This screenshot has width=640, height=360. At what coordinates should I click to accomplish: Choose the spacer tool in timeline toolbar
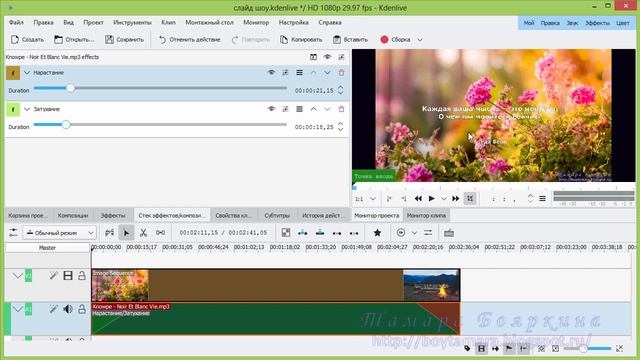160,233
